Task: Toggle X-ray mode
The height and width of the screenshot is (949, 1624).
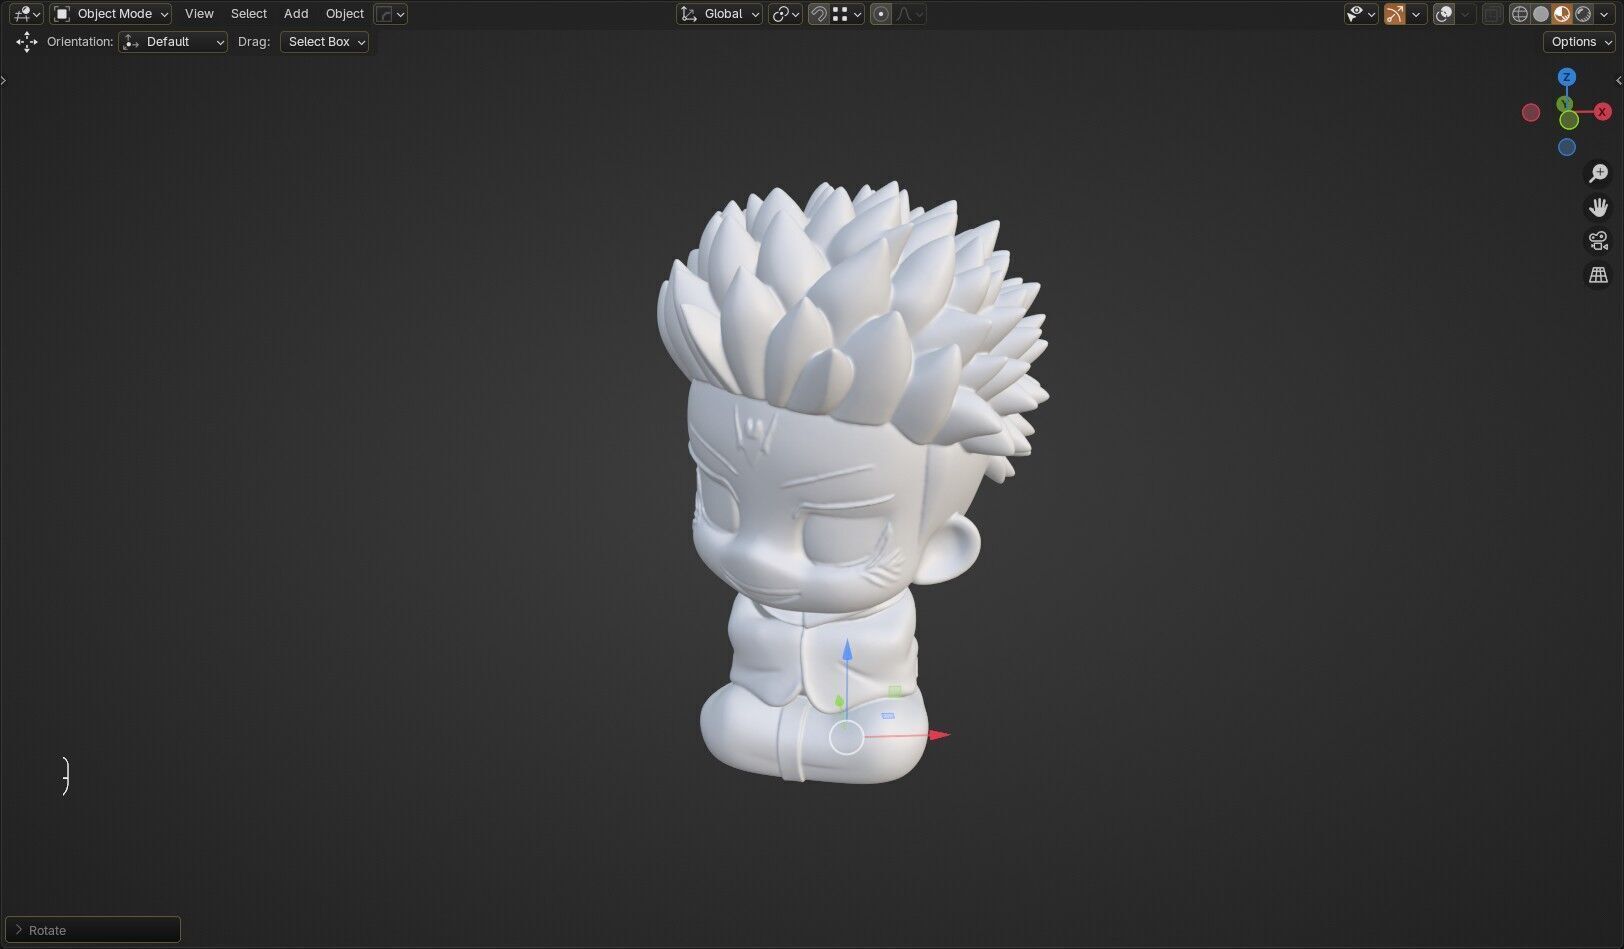Action: click(x=1492, y=14)
